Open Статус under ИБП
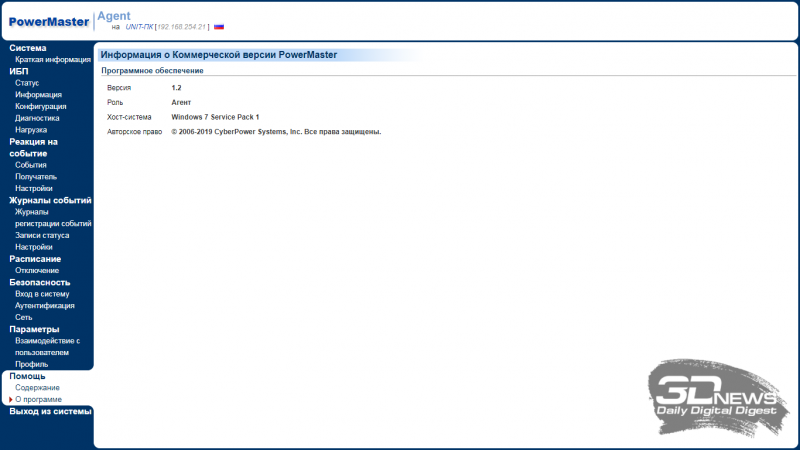Viewport: 800px width, 450px height. [27, 83]
